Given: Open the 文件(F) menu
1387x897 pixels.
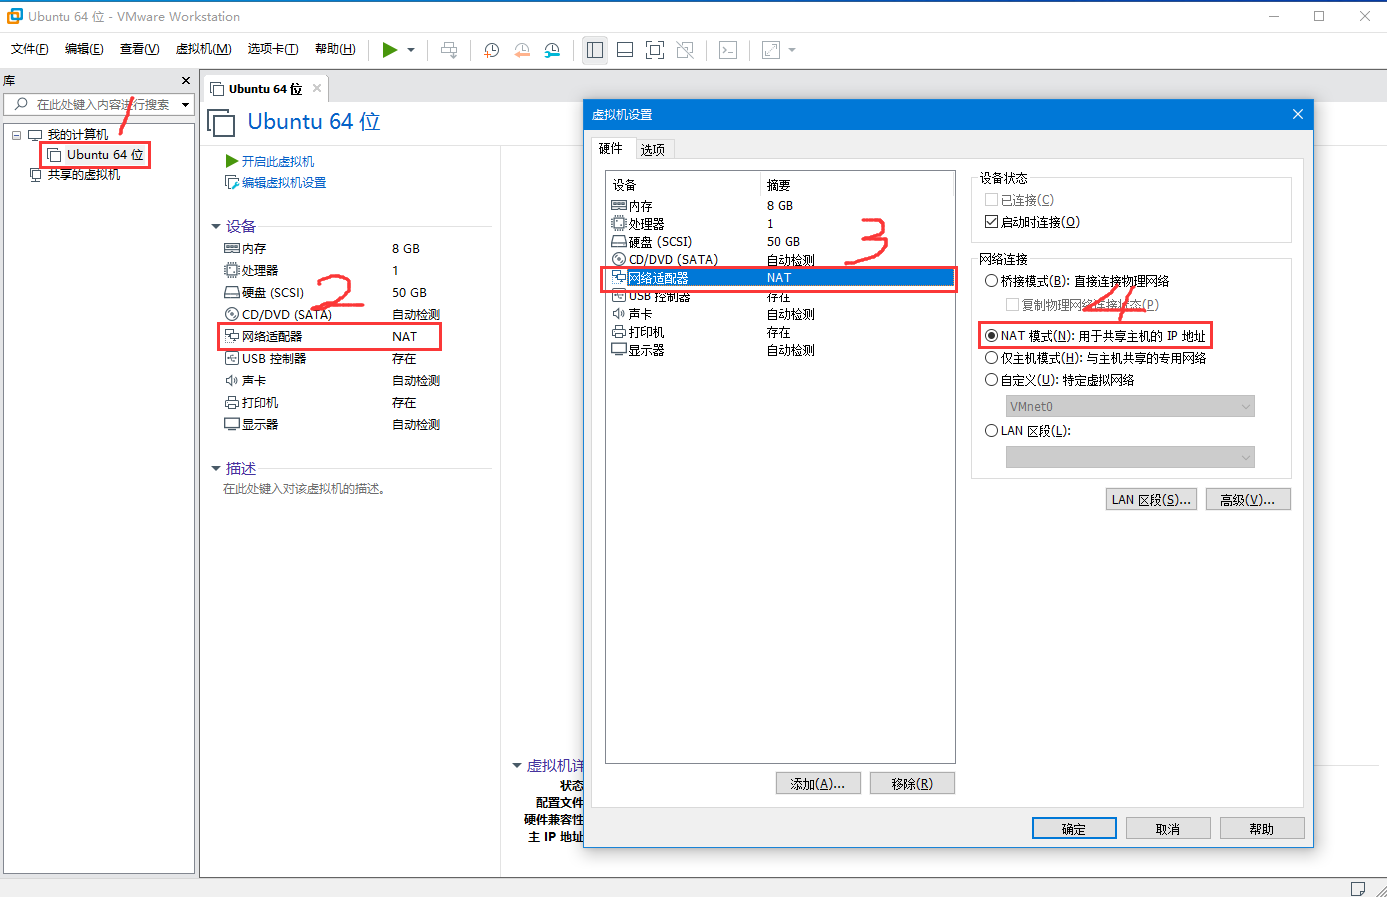Looking at the screenshot, I should pyautogui.click(x=29, y=49).
